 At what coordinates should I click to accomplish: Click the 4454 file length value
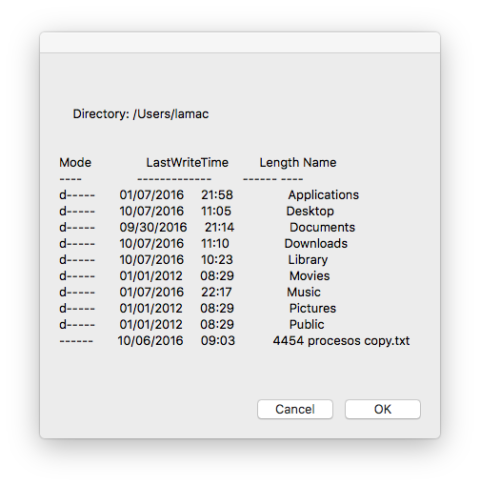288,341
